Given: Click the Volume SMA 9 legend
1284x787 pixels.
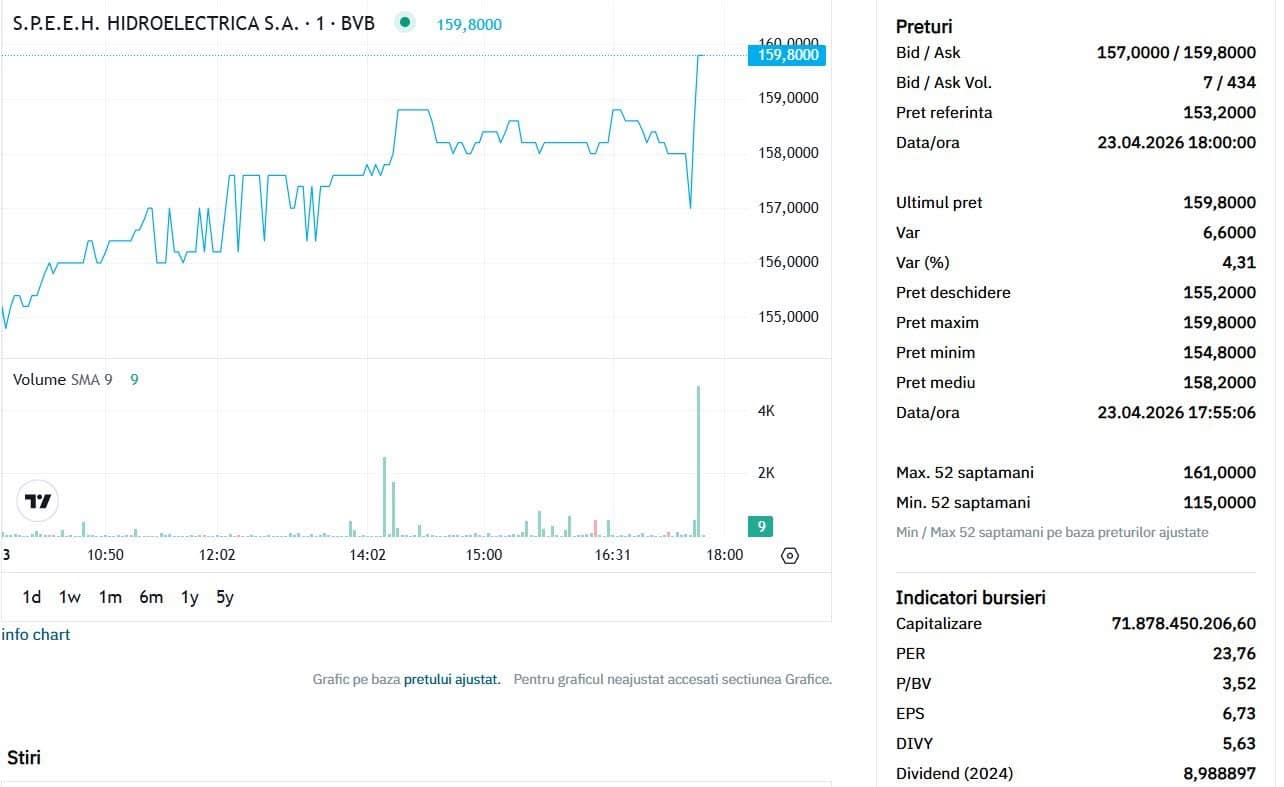Looking at the screenshot, I should point(62,380).
